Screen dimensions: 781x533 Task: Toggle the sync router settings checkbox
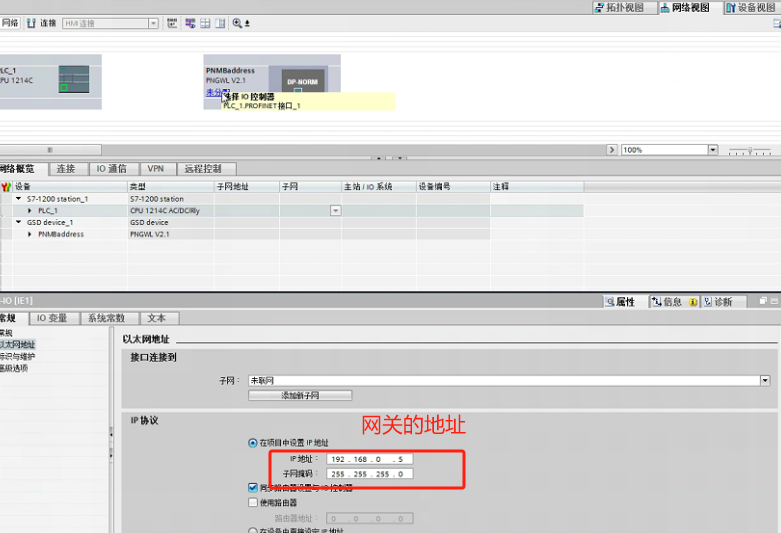coord(253,487)
